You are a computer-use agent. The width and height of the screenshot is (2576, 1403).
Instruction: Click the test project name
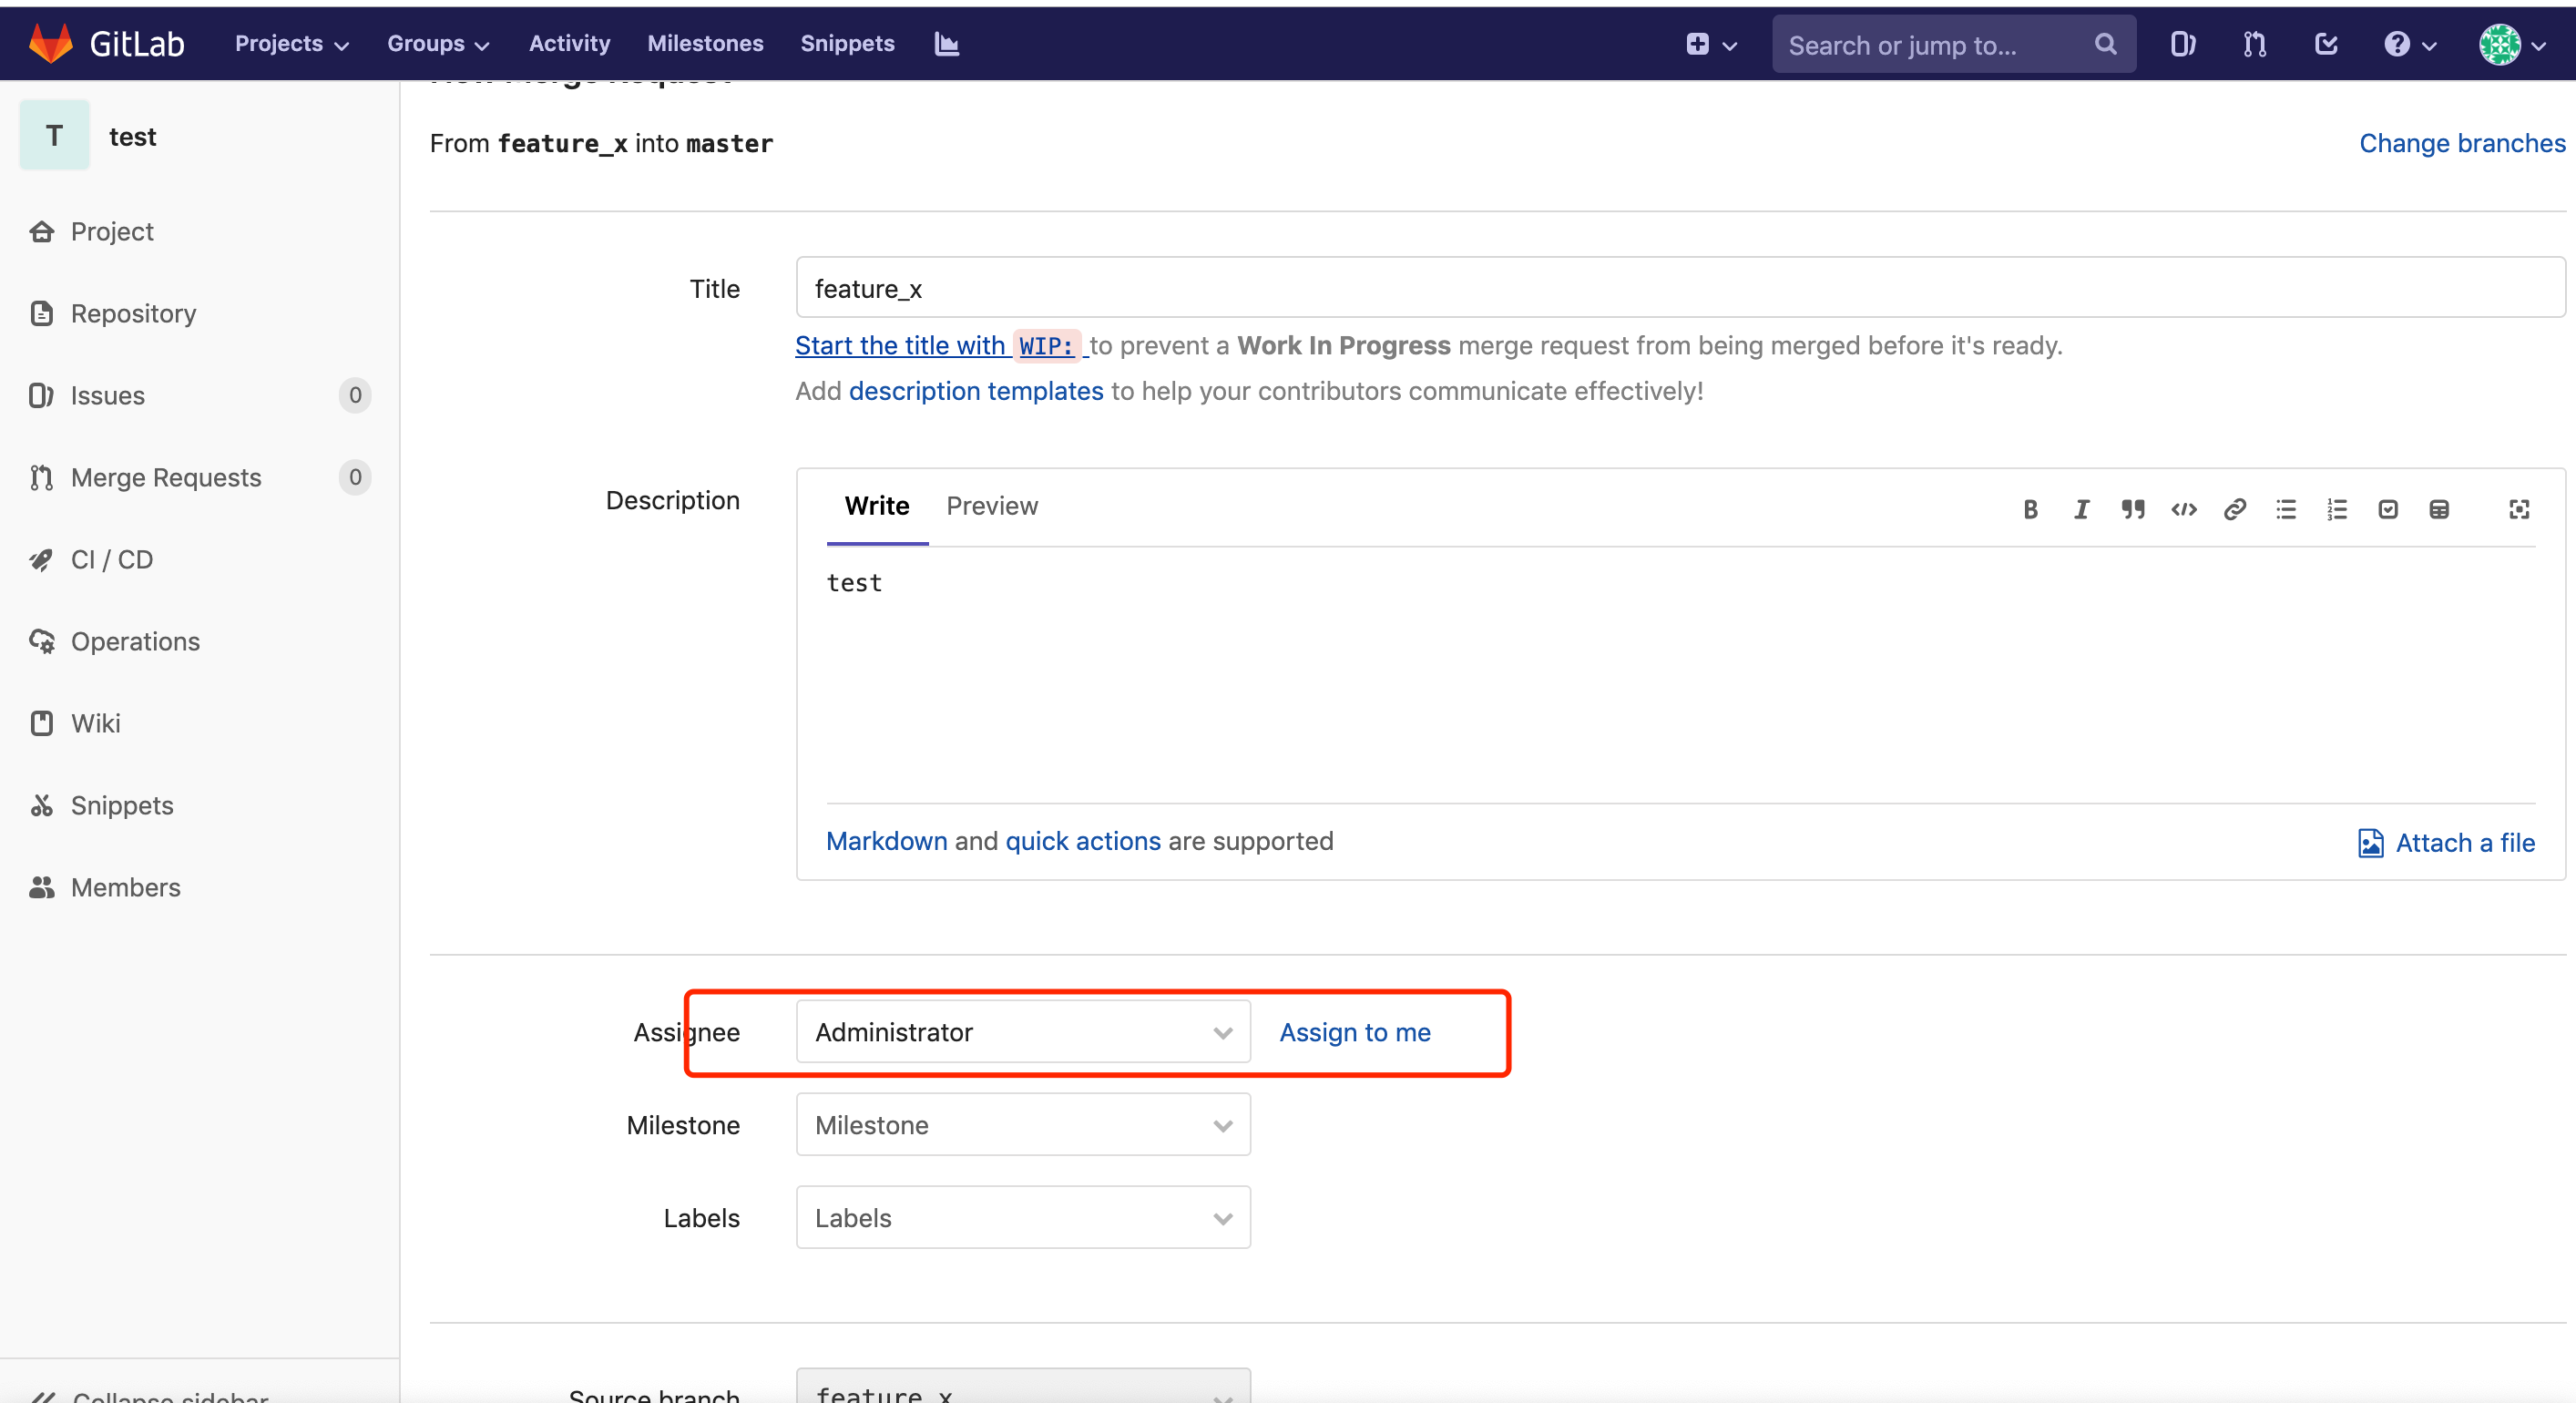[132, 137]
